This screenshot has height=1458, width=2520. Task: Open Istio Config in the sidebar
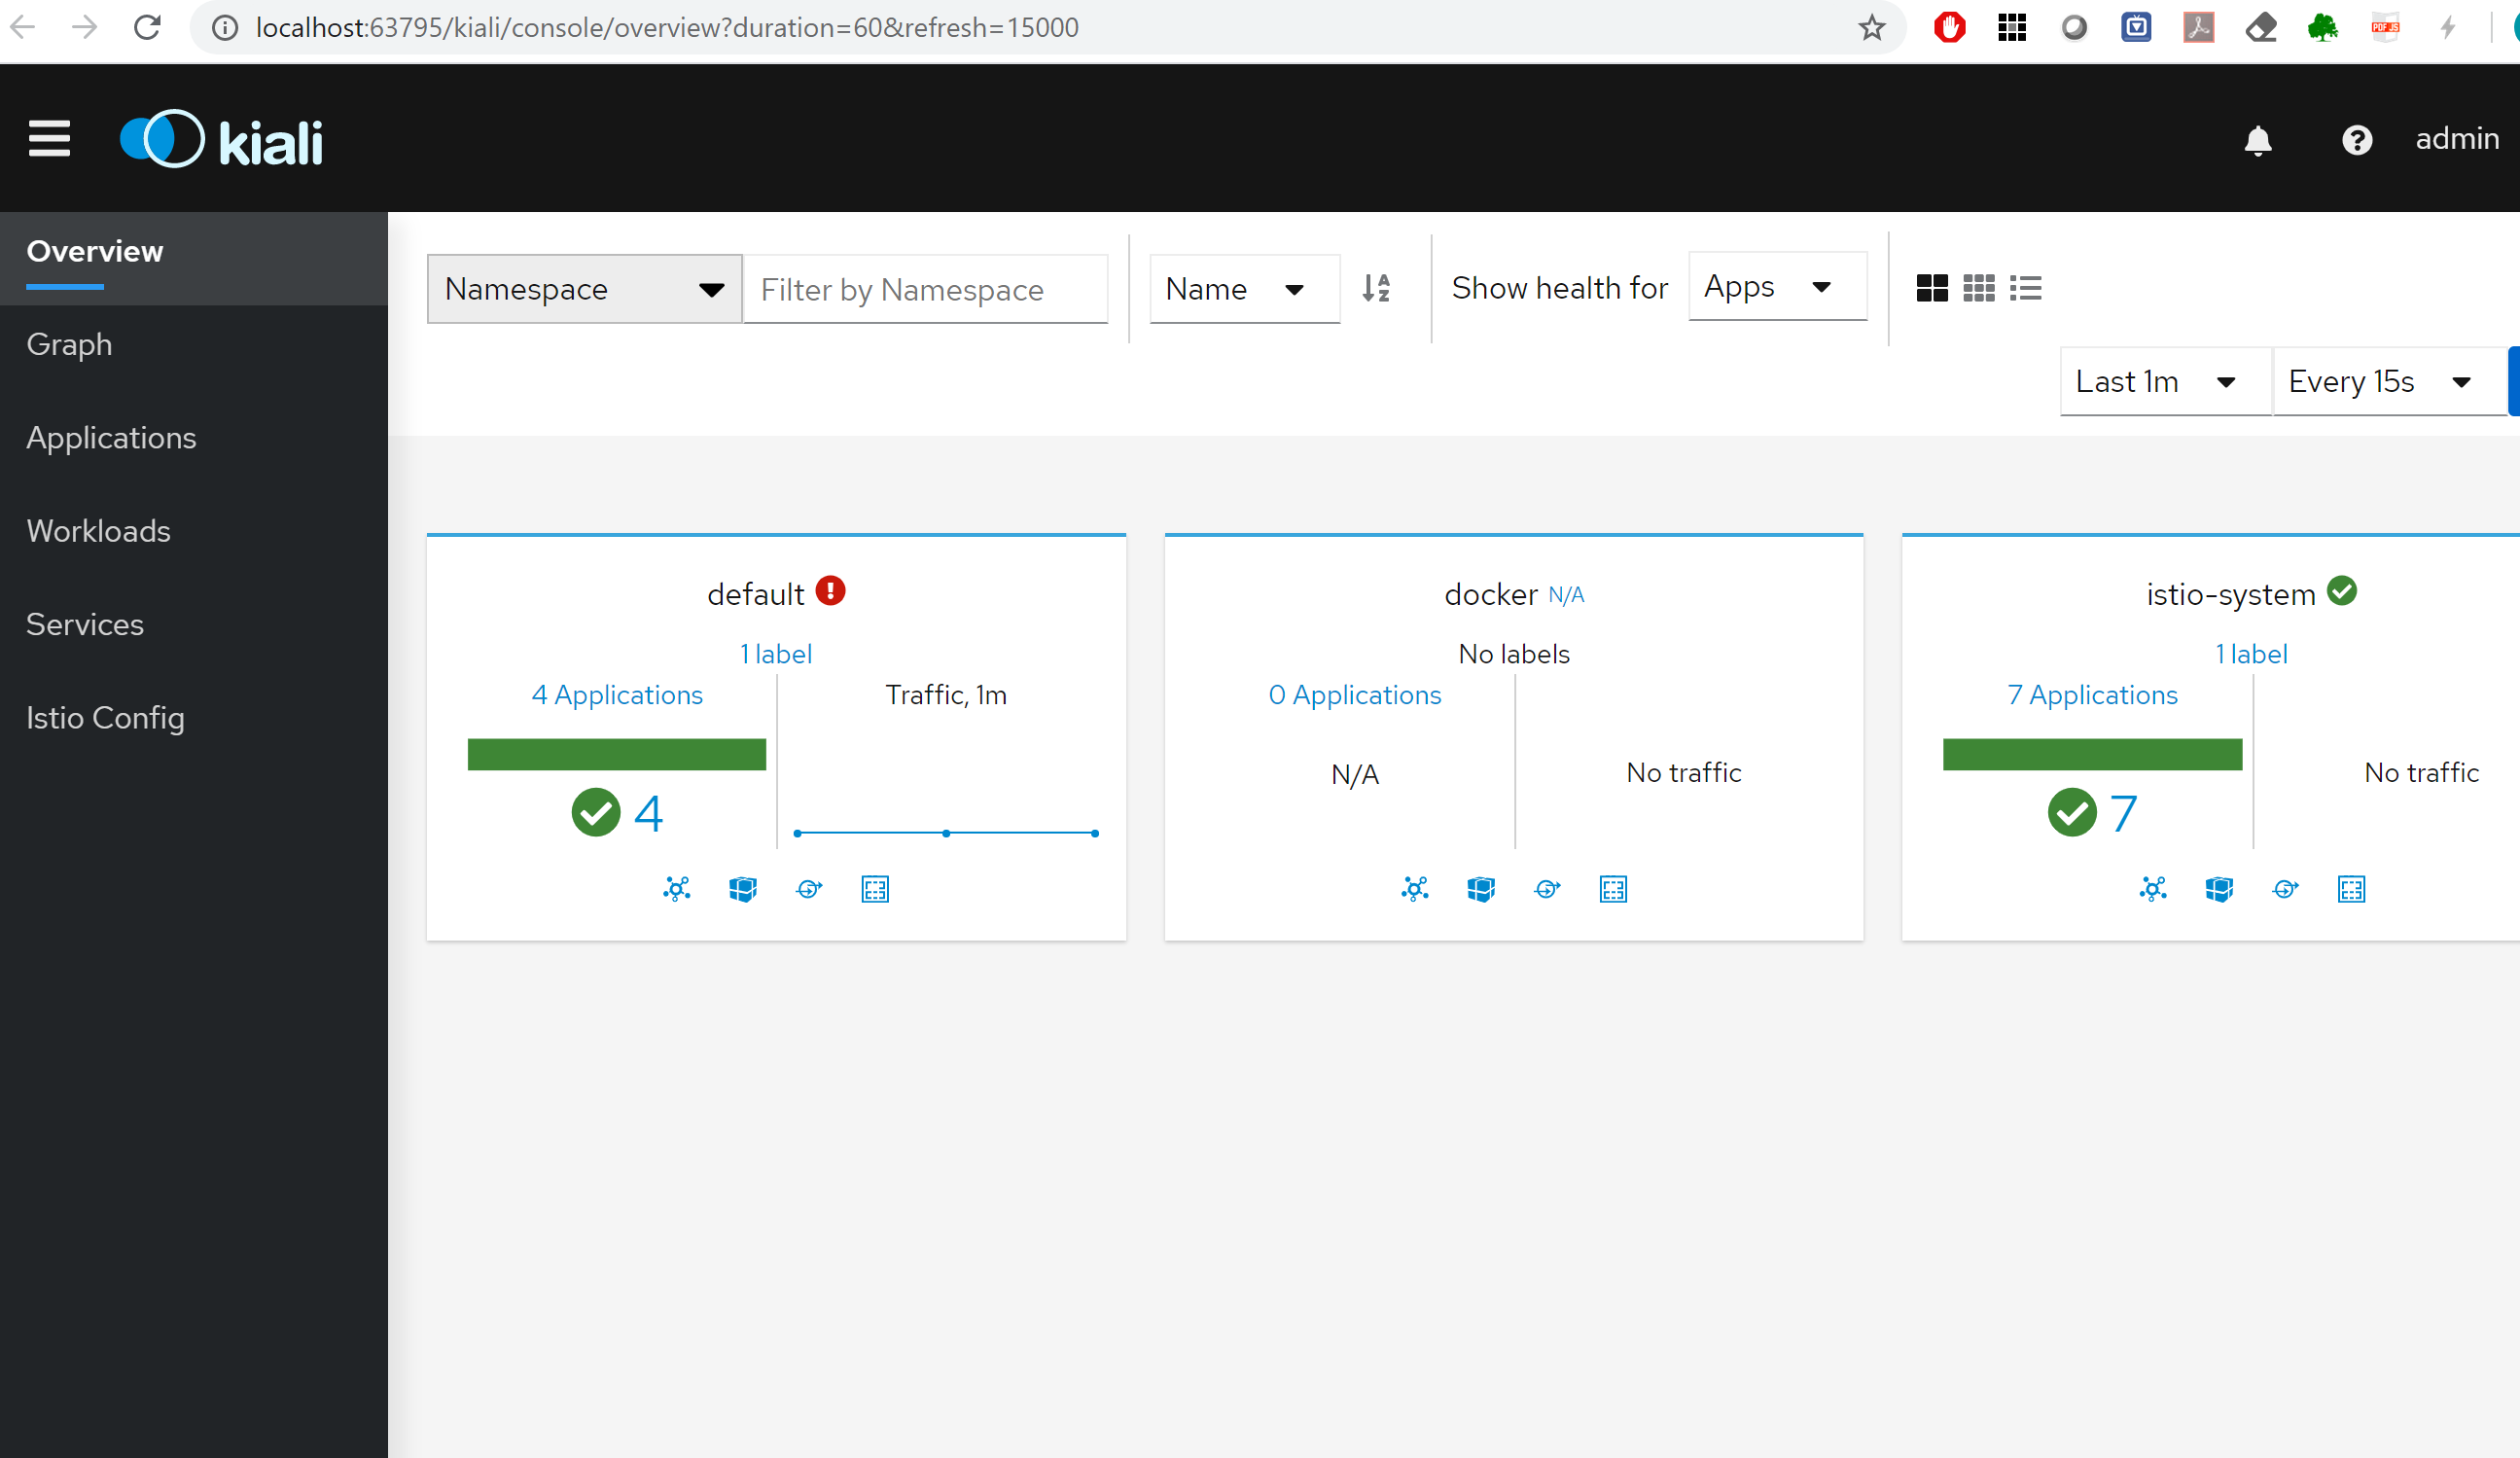pyautogui.click(x=105, y=718)
